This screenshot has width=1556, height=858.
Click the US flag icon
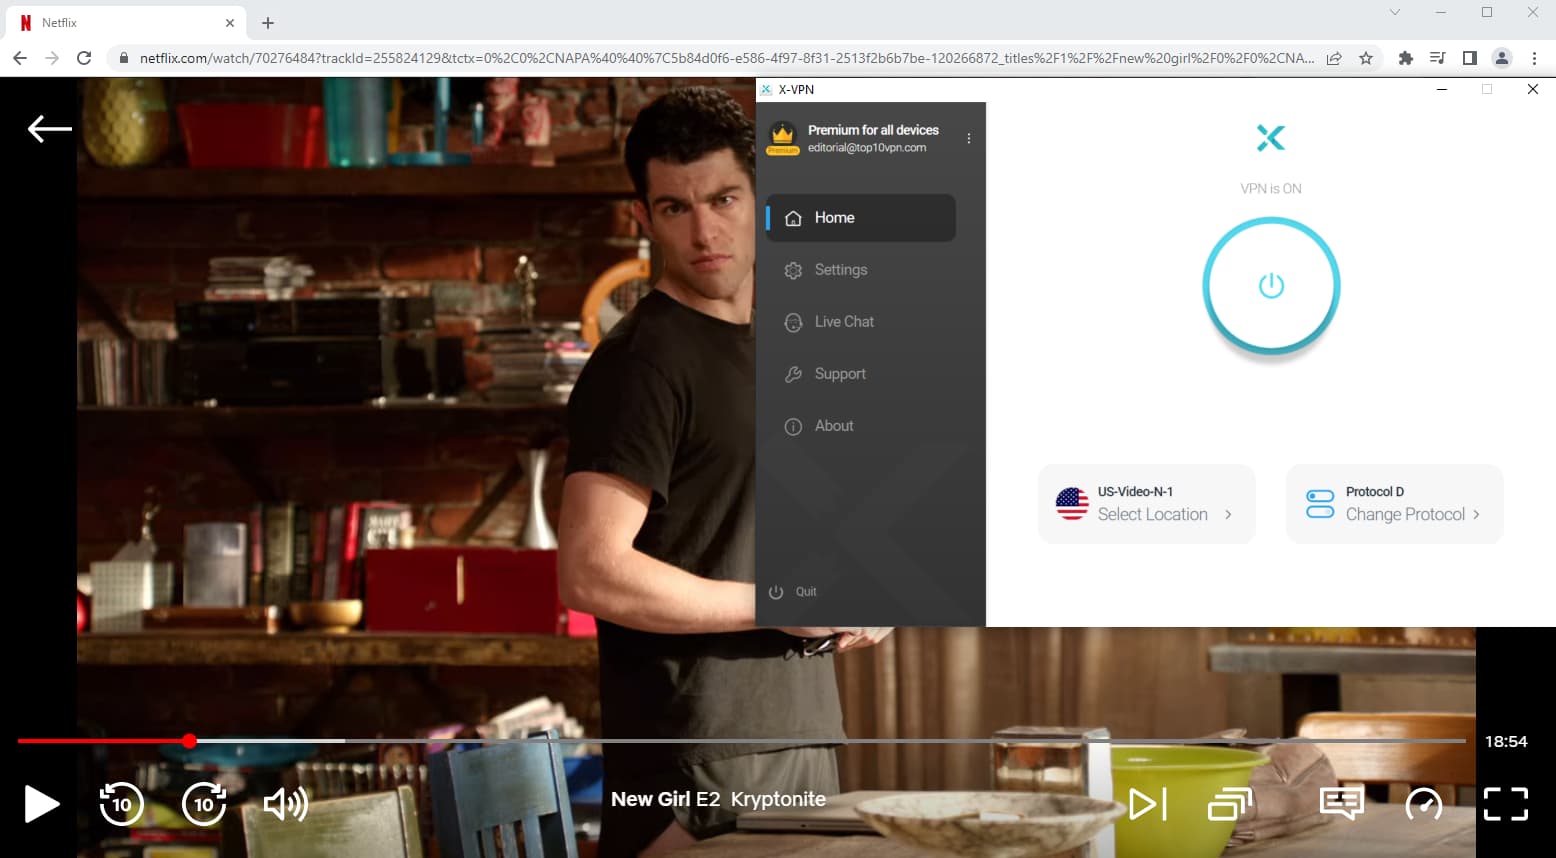point(1072,504)
